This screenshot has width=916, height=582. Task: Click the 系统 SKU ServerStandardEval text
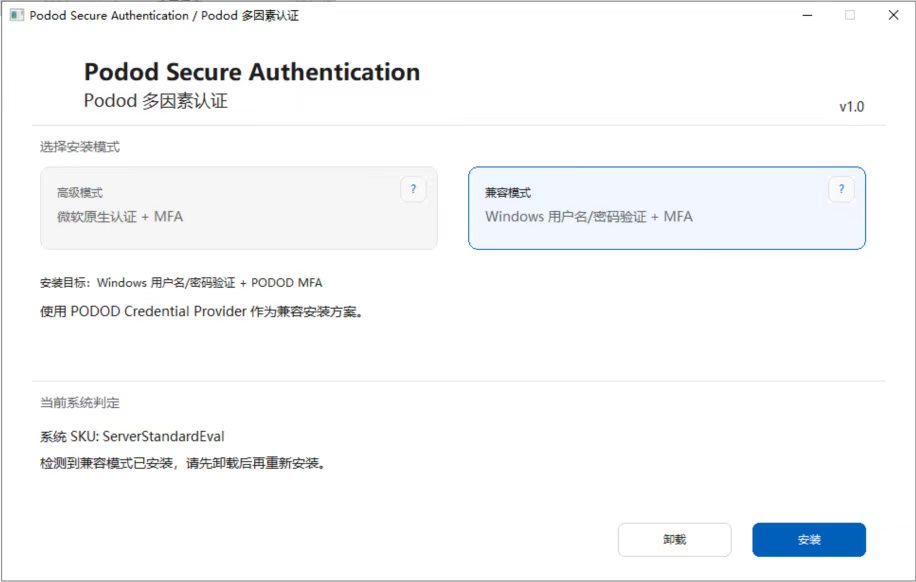point(132,437)
